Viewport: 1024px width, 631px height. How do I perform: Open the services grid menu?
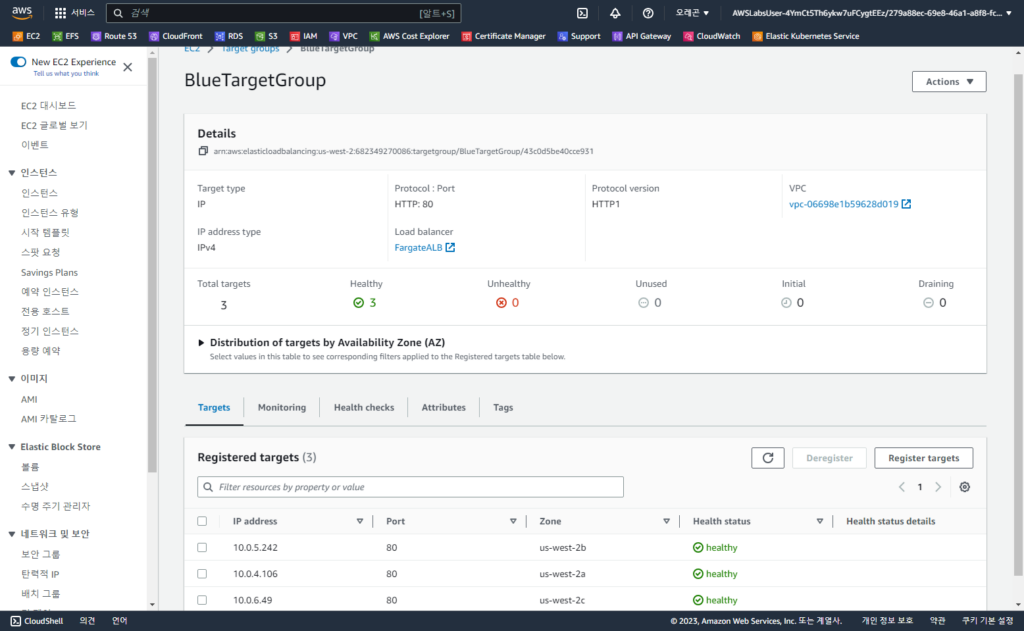tap(60, 13)
